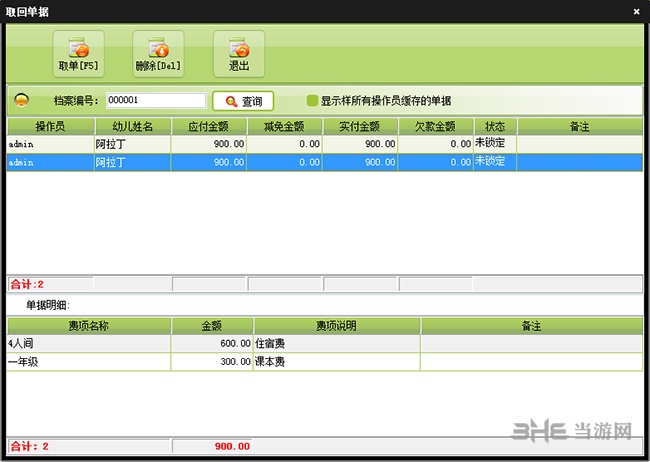The image size is (650, 462).
Task: Click the 取单[F5] toolbar button
Action: click(x=78, y=54)
